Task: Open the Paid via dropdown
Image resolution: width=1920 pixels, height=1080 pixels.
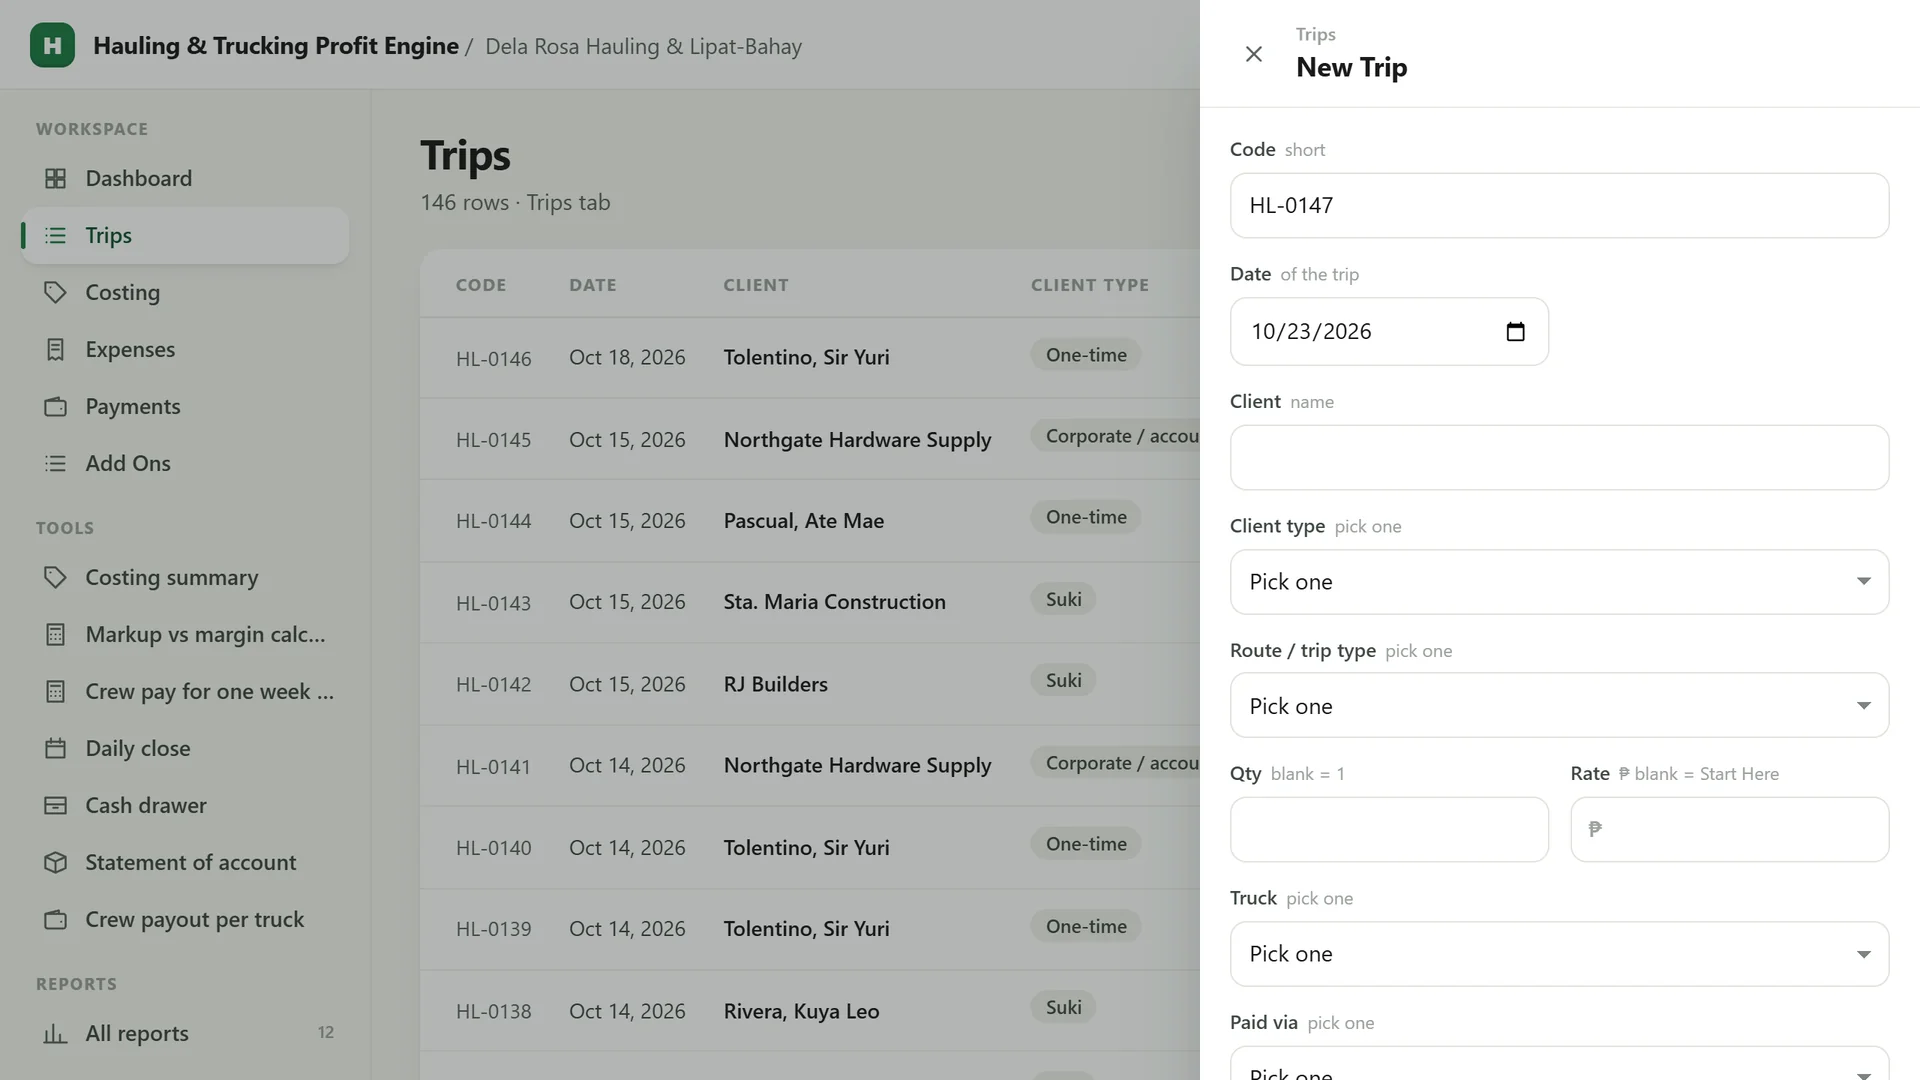Action: coord(1559,1064)
